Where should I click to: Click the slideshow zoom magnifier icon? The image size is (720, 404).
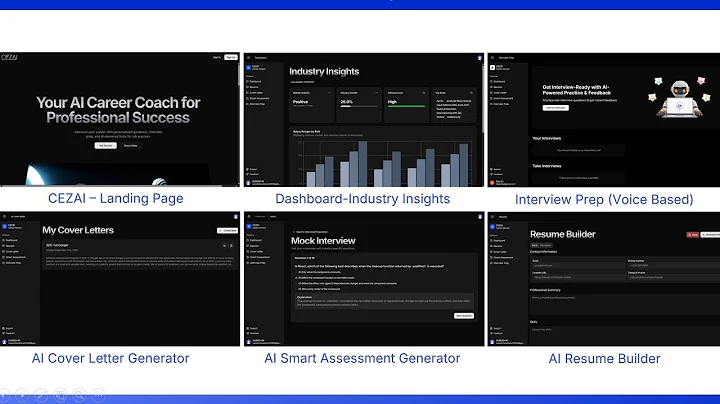click(x=79, y=394)
